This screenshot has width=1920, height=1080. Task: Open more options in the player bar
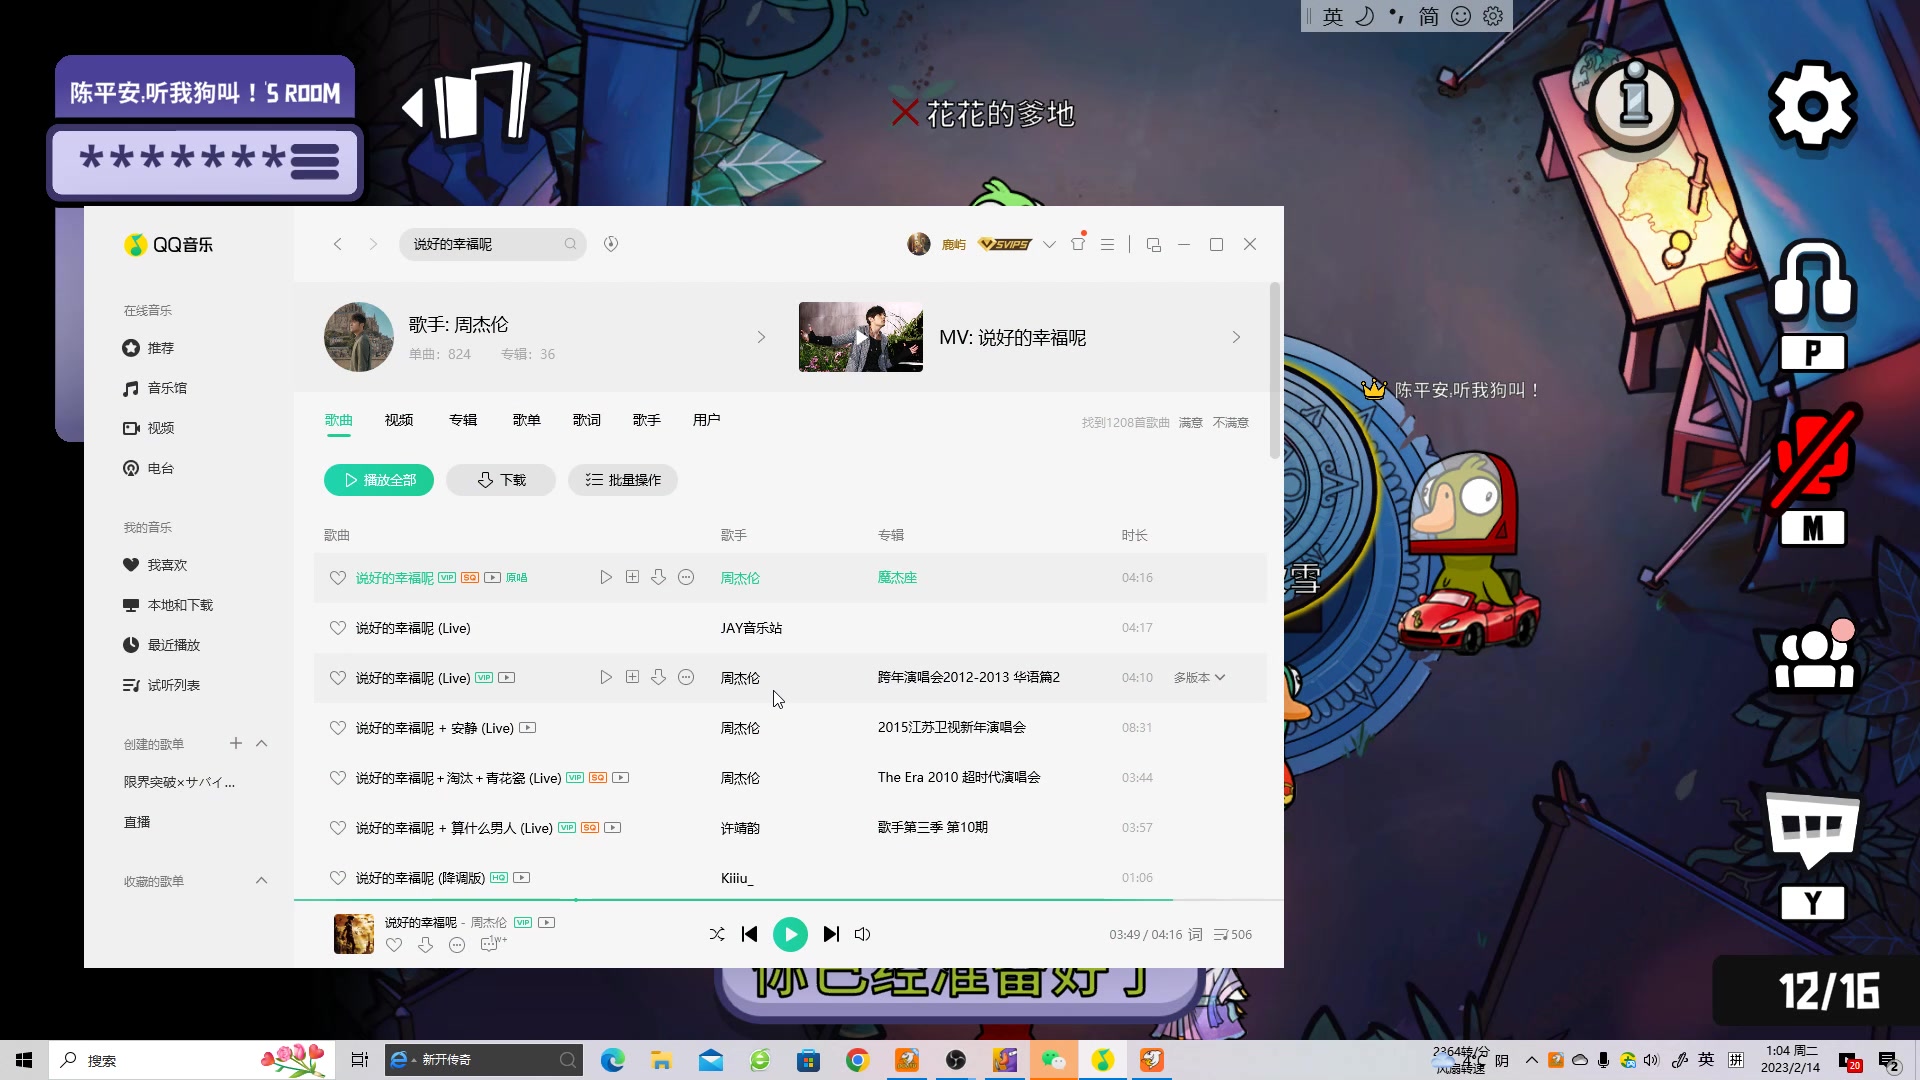pyautogui.click(x=457, y=945)
